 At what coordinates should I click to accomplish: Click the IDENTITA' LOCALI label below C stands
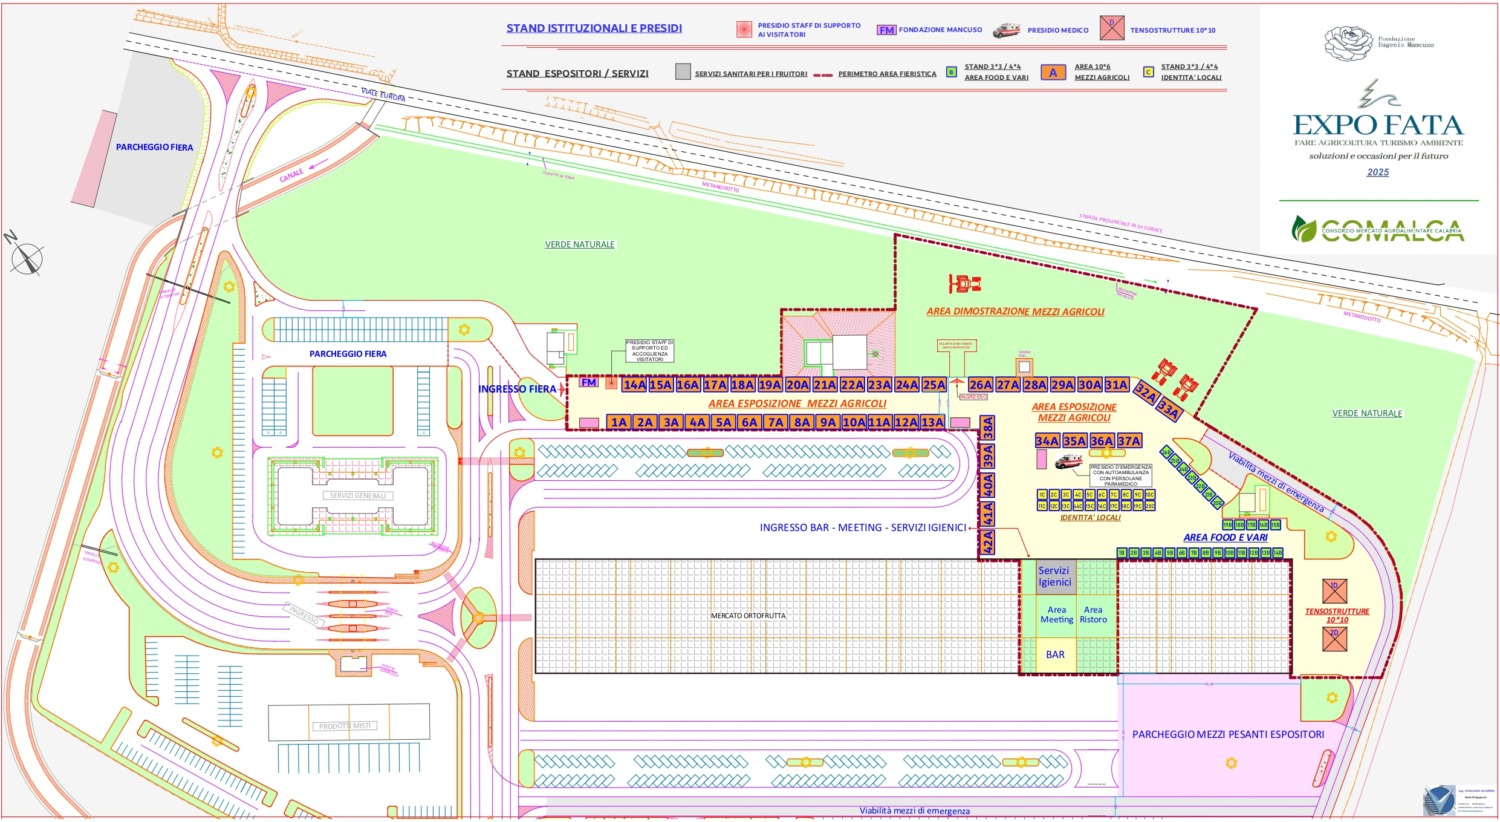tap(1090, 518)
